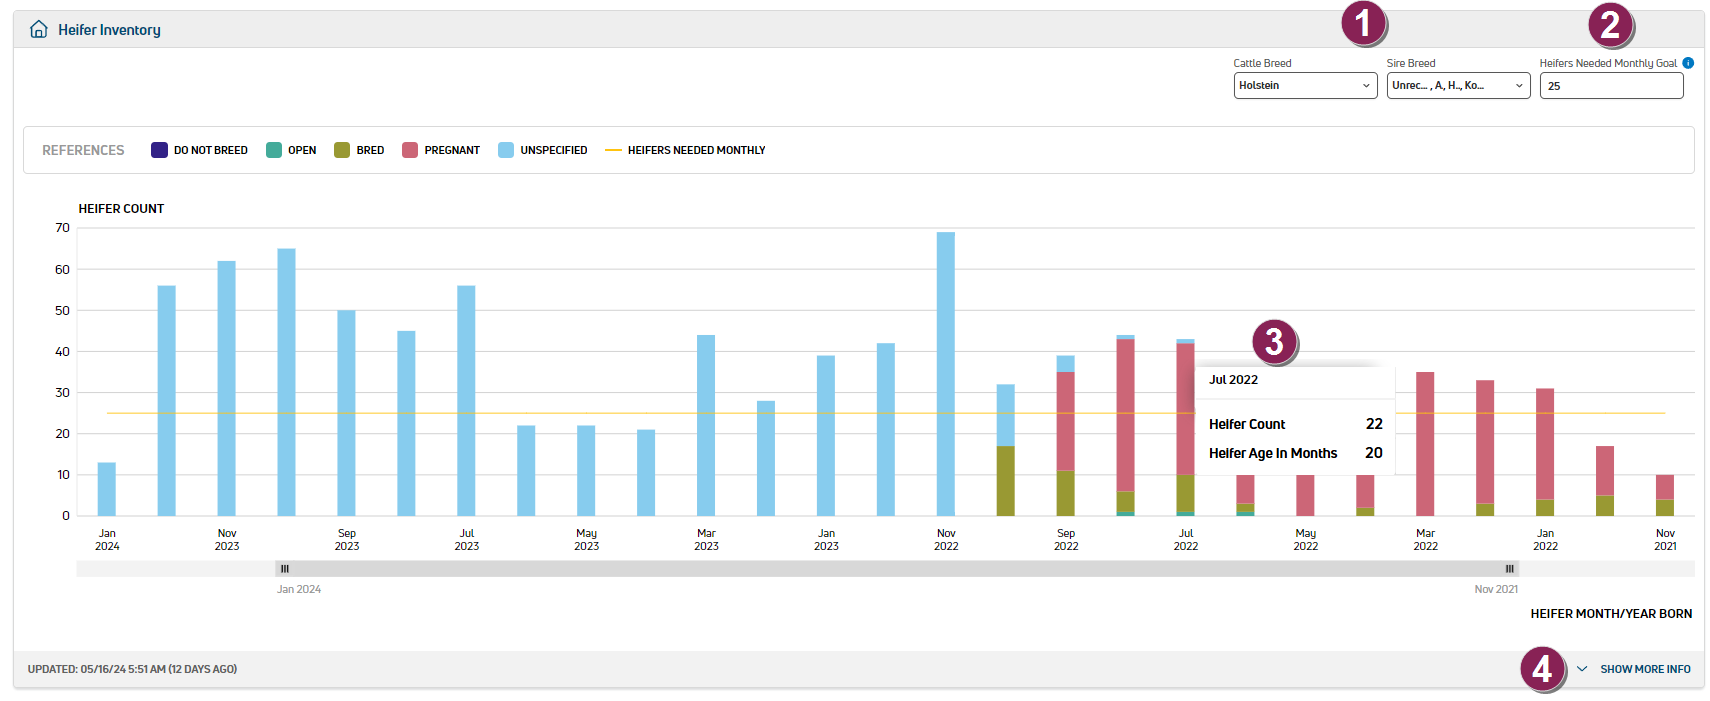
Task: Open the Cattle Breed dropdown
Action: pyautogui.click(x=1304, y=86)
